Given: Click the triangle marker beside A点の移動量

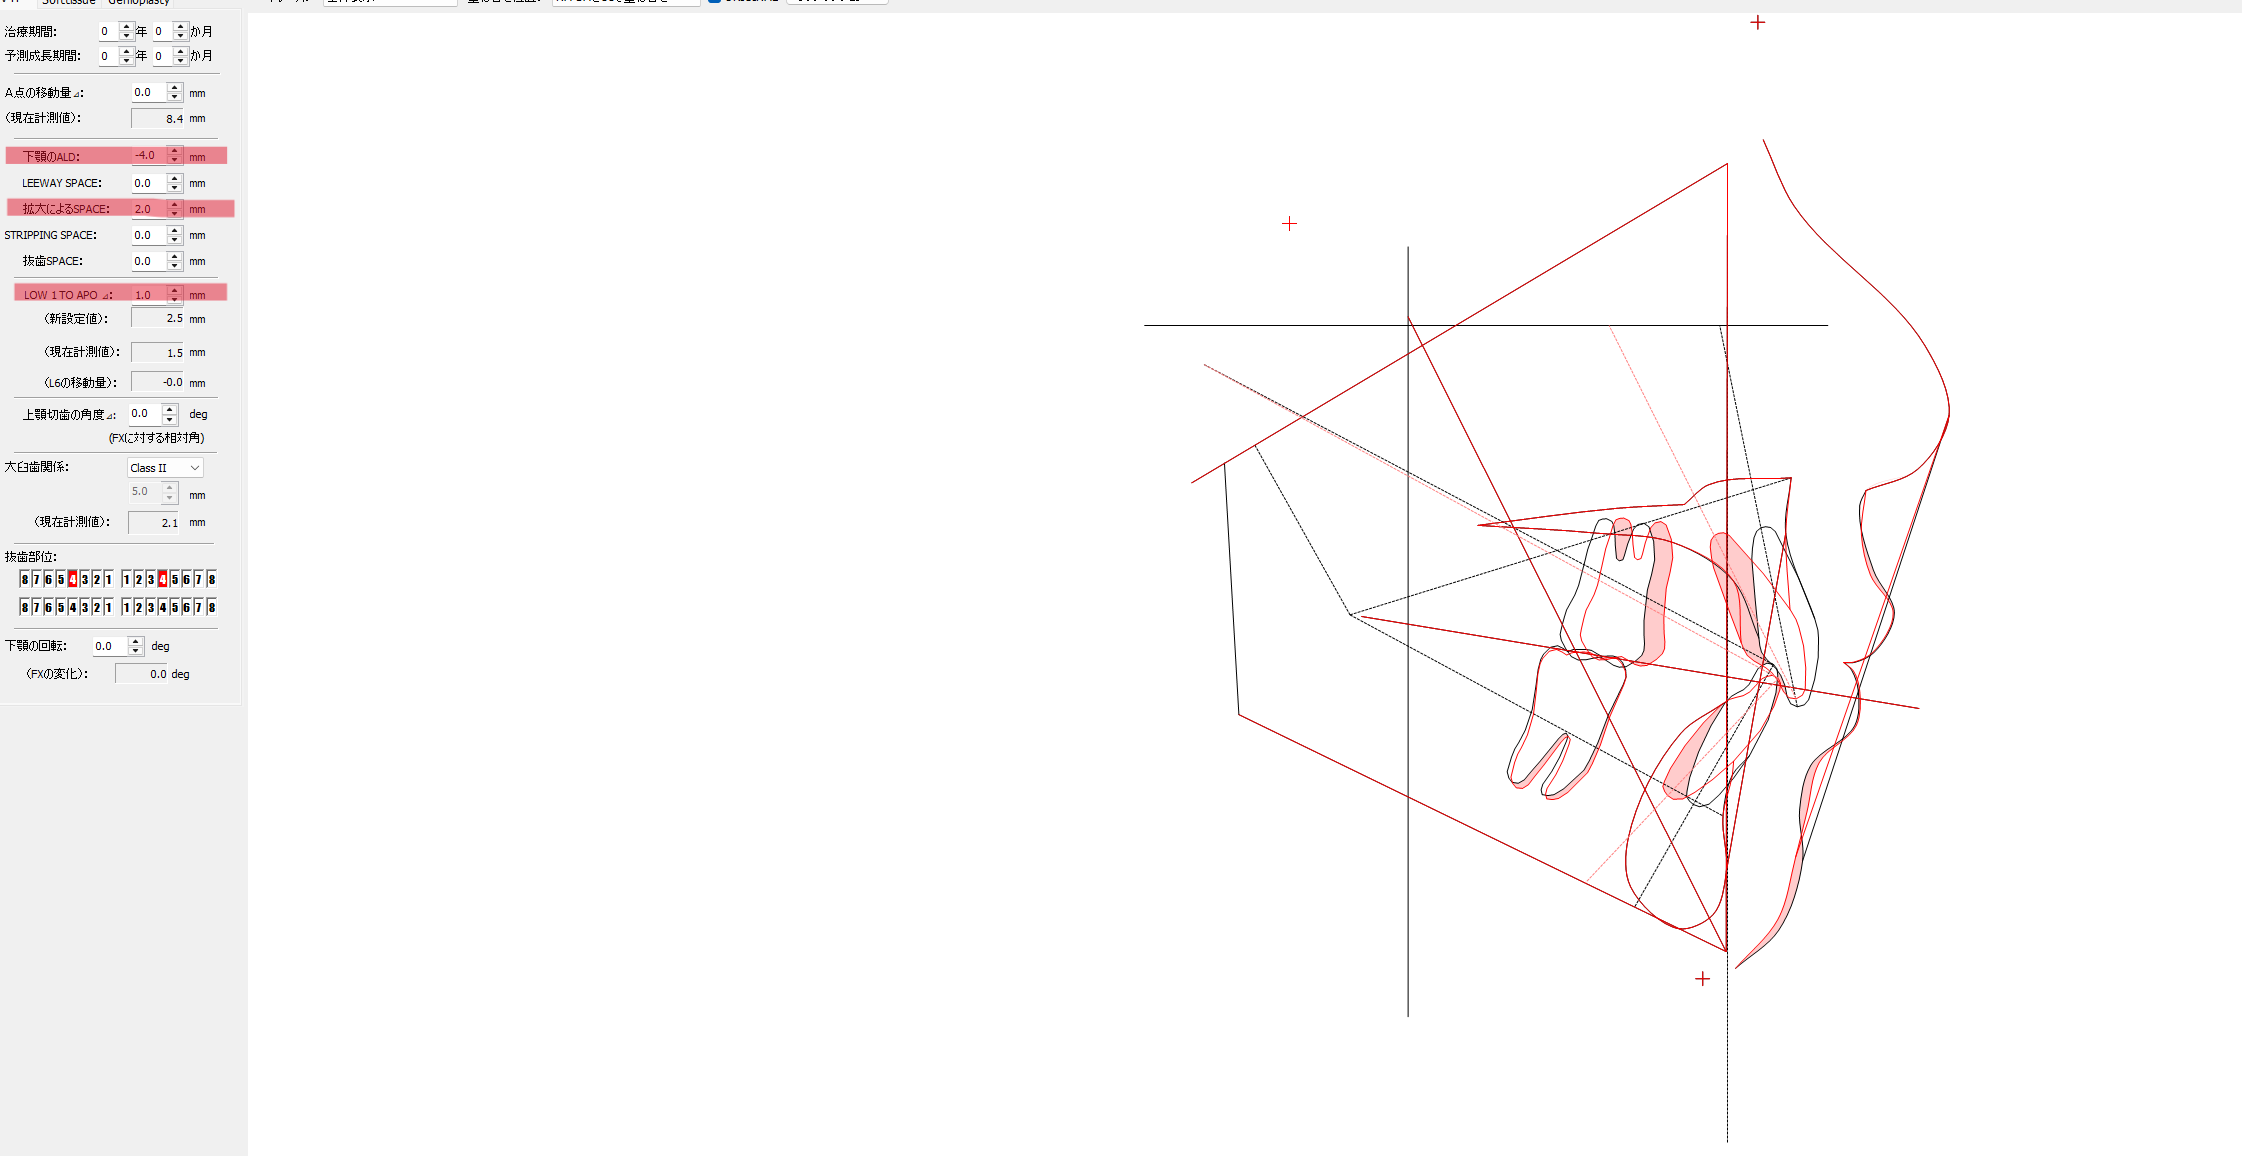Looking at the screenshot, I should pos(77,94).
